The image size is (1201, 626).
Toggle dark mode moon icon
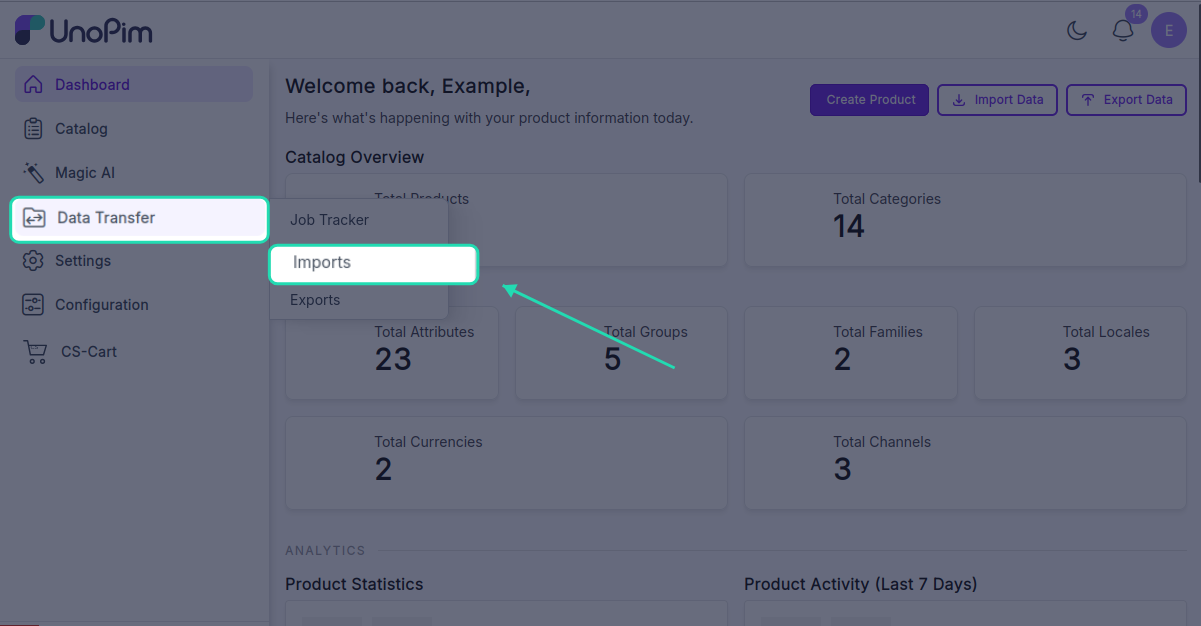coord(1077,31)
